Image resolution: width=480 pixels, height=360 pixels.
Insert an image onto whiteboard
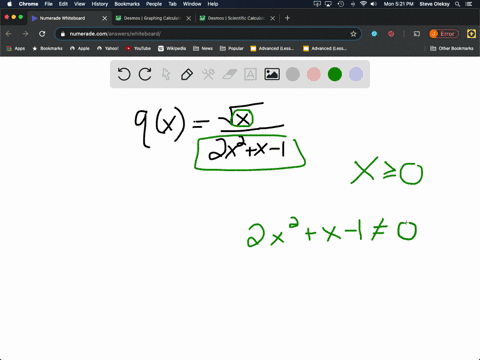(272, 74)
